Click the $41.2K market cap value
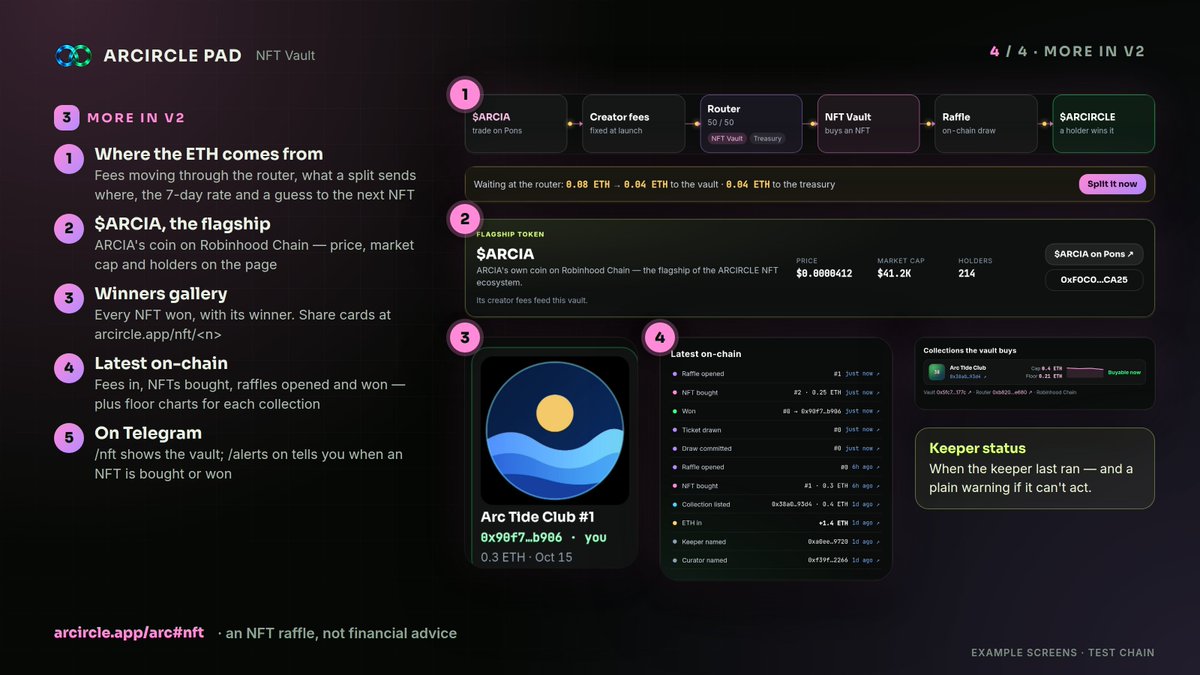 894,273
